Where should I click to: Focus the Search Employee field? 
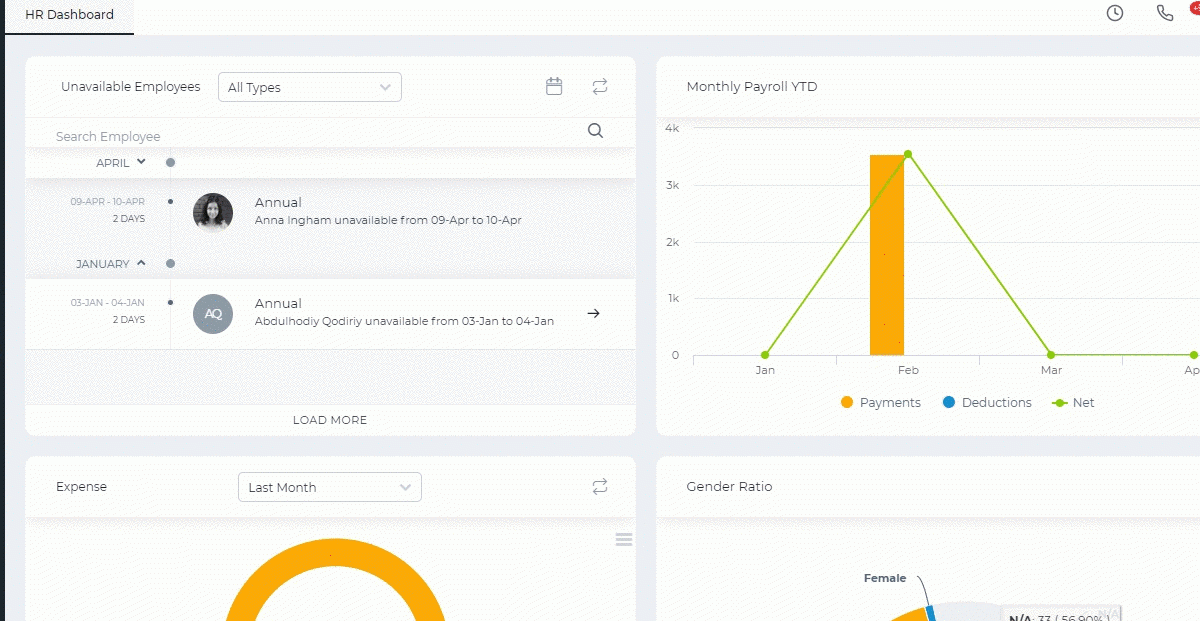(315, 136)
